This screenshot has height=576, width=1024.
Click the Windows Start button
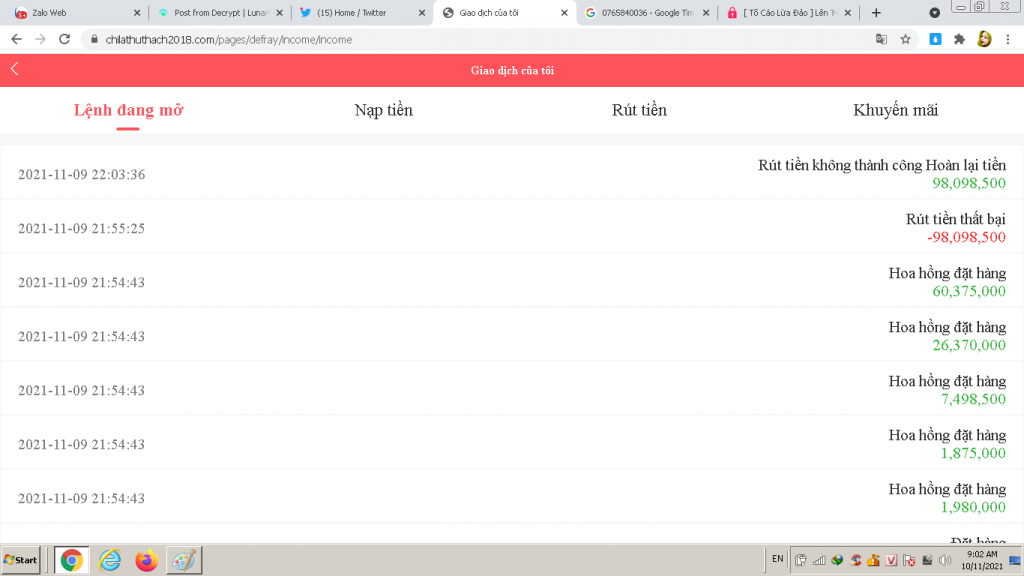click(x=21, y=560)
